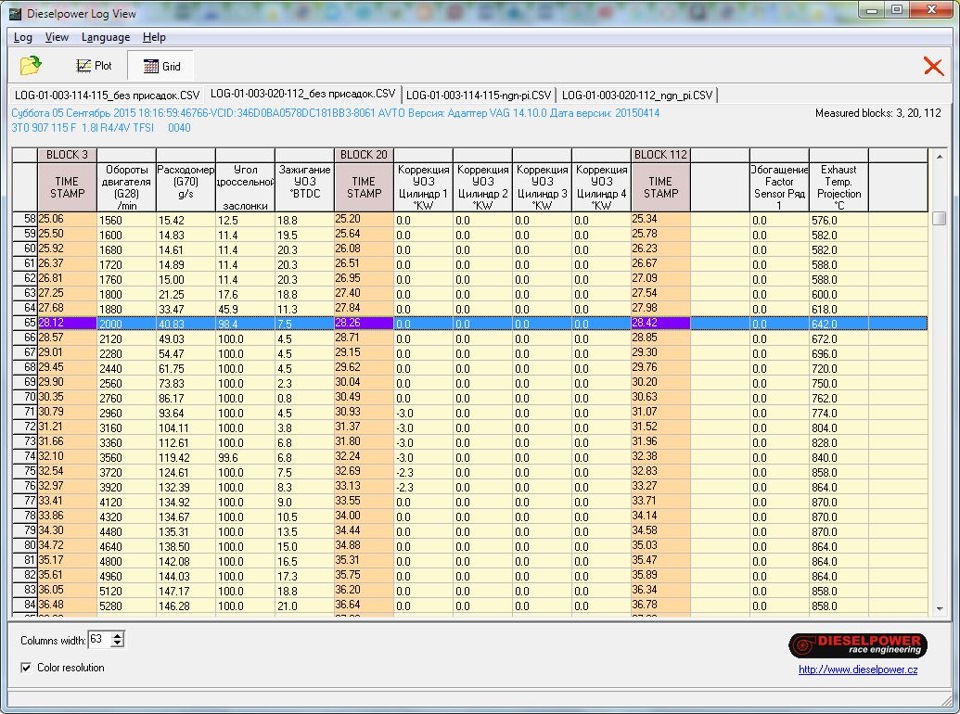Toggle the Color resolution checkbox

pyautogui.click(x=26, y=667)
